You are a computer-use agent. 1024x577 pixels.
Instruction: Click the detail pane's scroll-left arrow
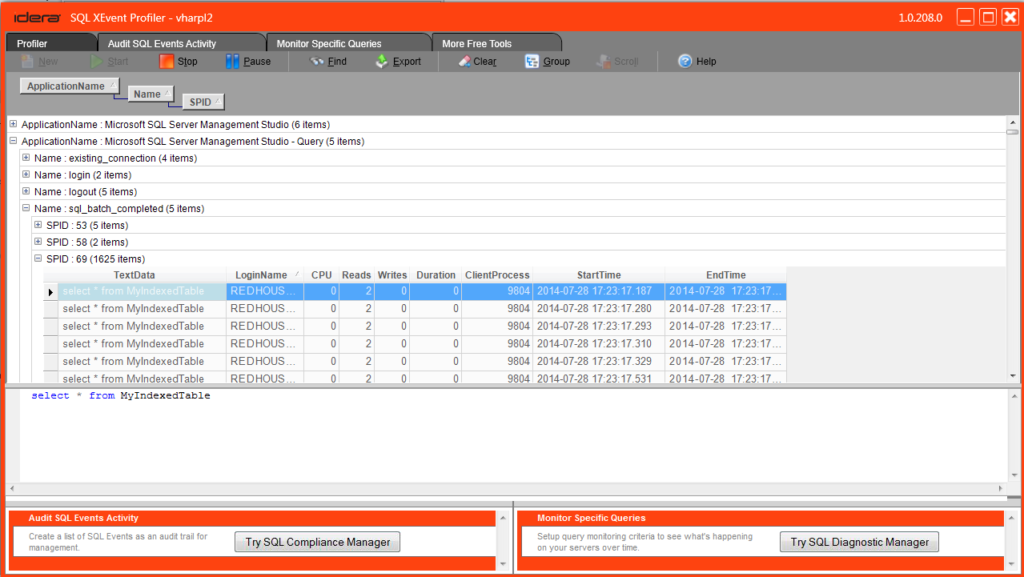12,488
